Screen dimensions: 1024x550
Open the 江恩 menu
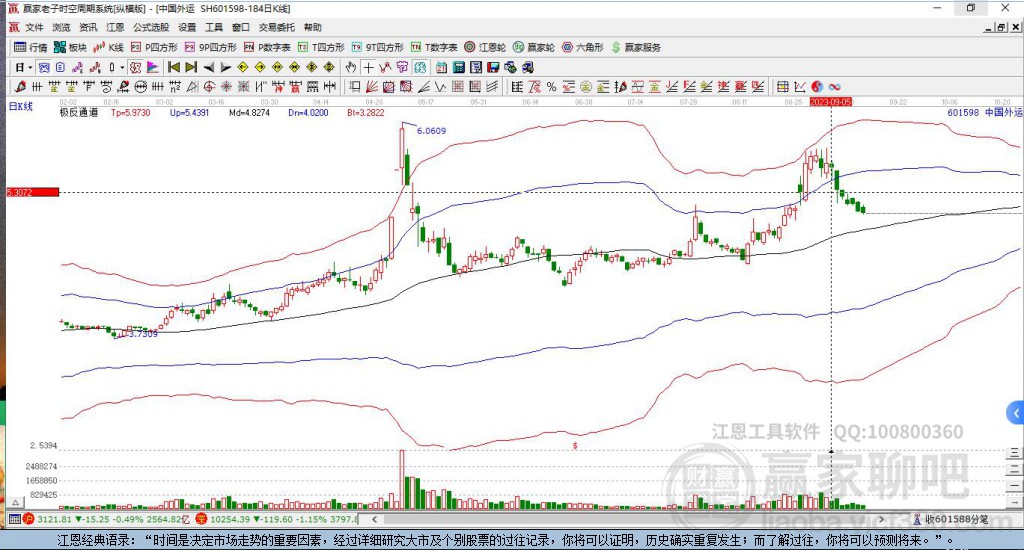(115, 27)
